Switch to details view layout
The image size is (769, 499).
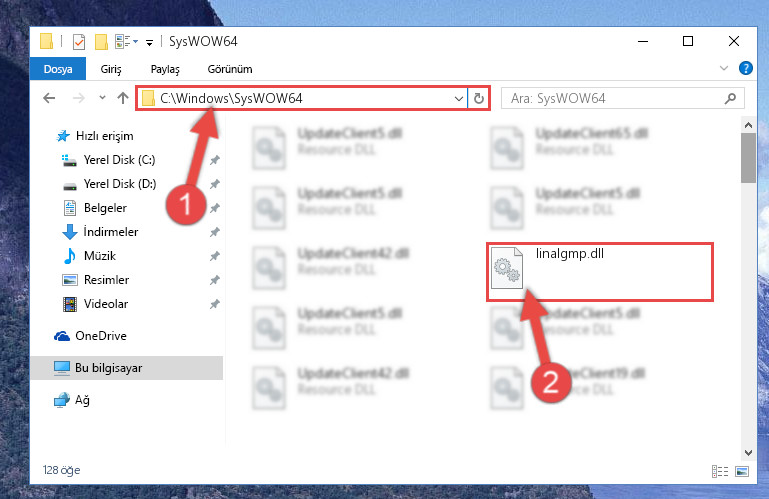click(x=720, y=471)
